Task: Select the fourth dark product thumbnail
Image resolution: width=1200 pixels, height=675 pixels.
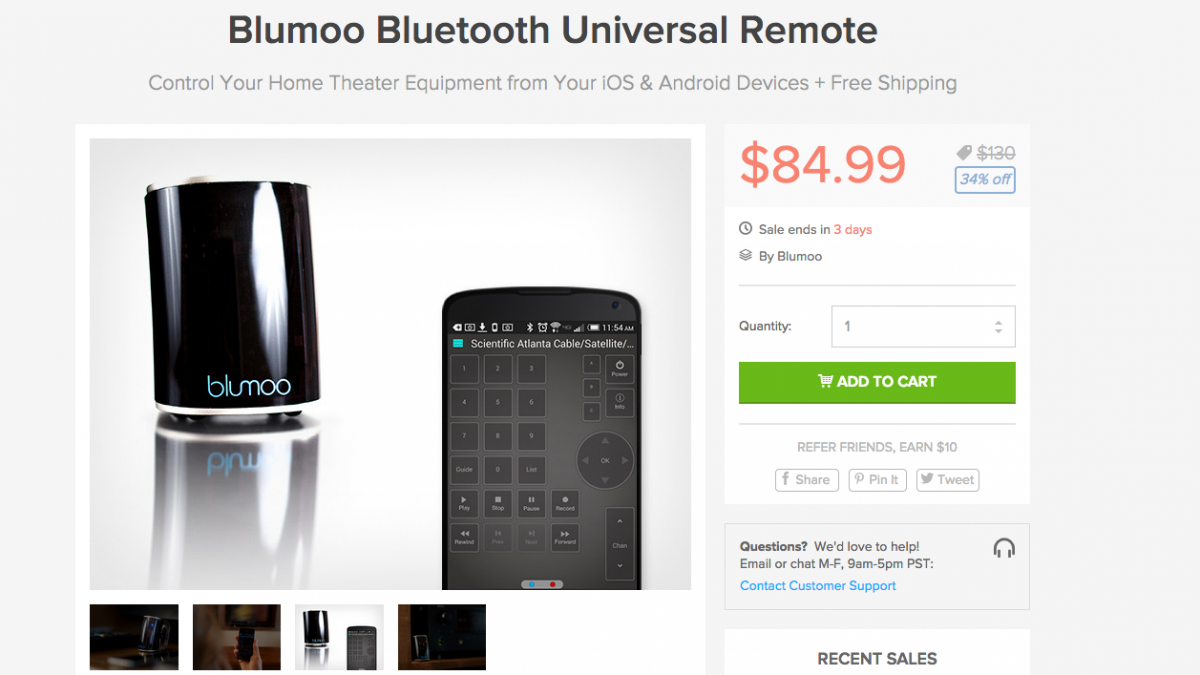Action: pyautogui.click(x=442, y=637)
